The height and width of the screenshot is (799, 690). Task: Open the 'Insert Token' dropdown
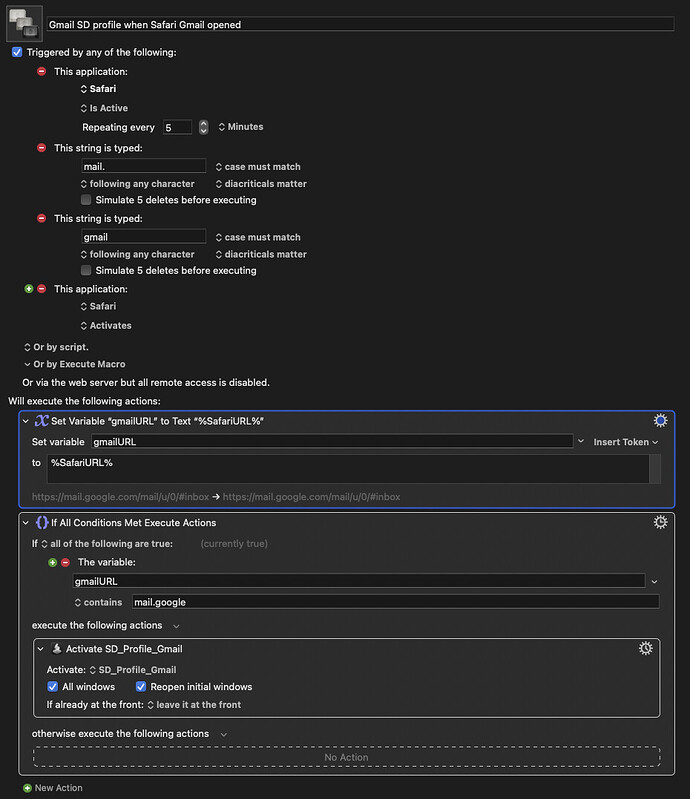(626, 441)
